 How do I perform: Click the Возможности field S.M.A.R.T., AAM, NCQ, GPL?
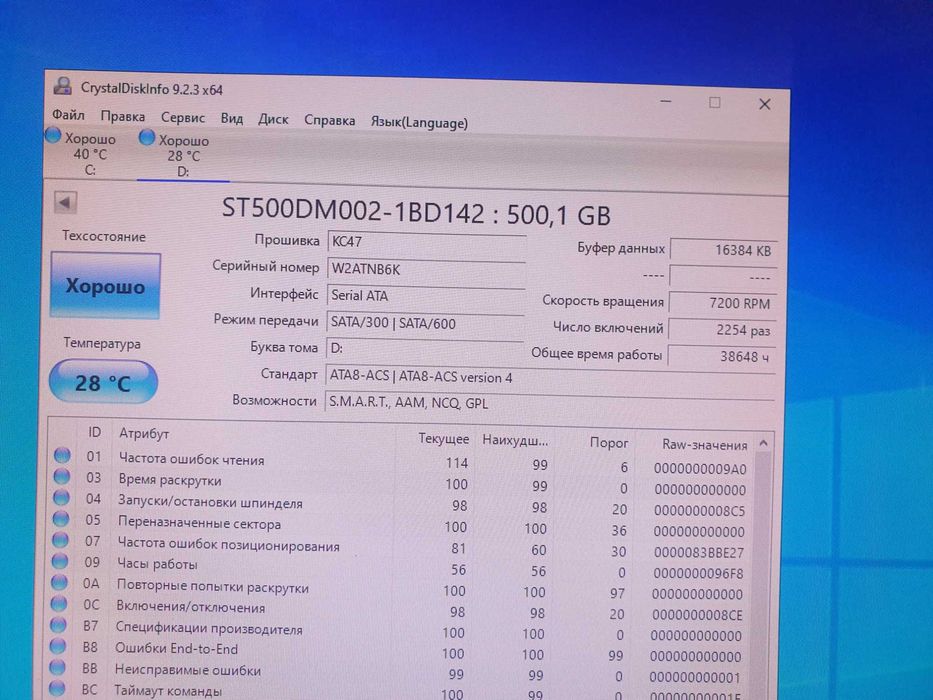[x=549, y=403]
